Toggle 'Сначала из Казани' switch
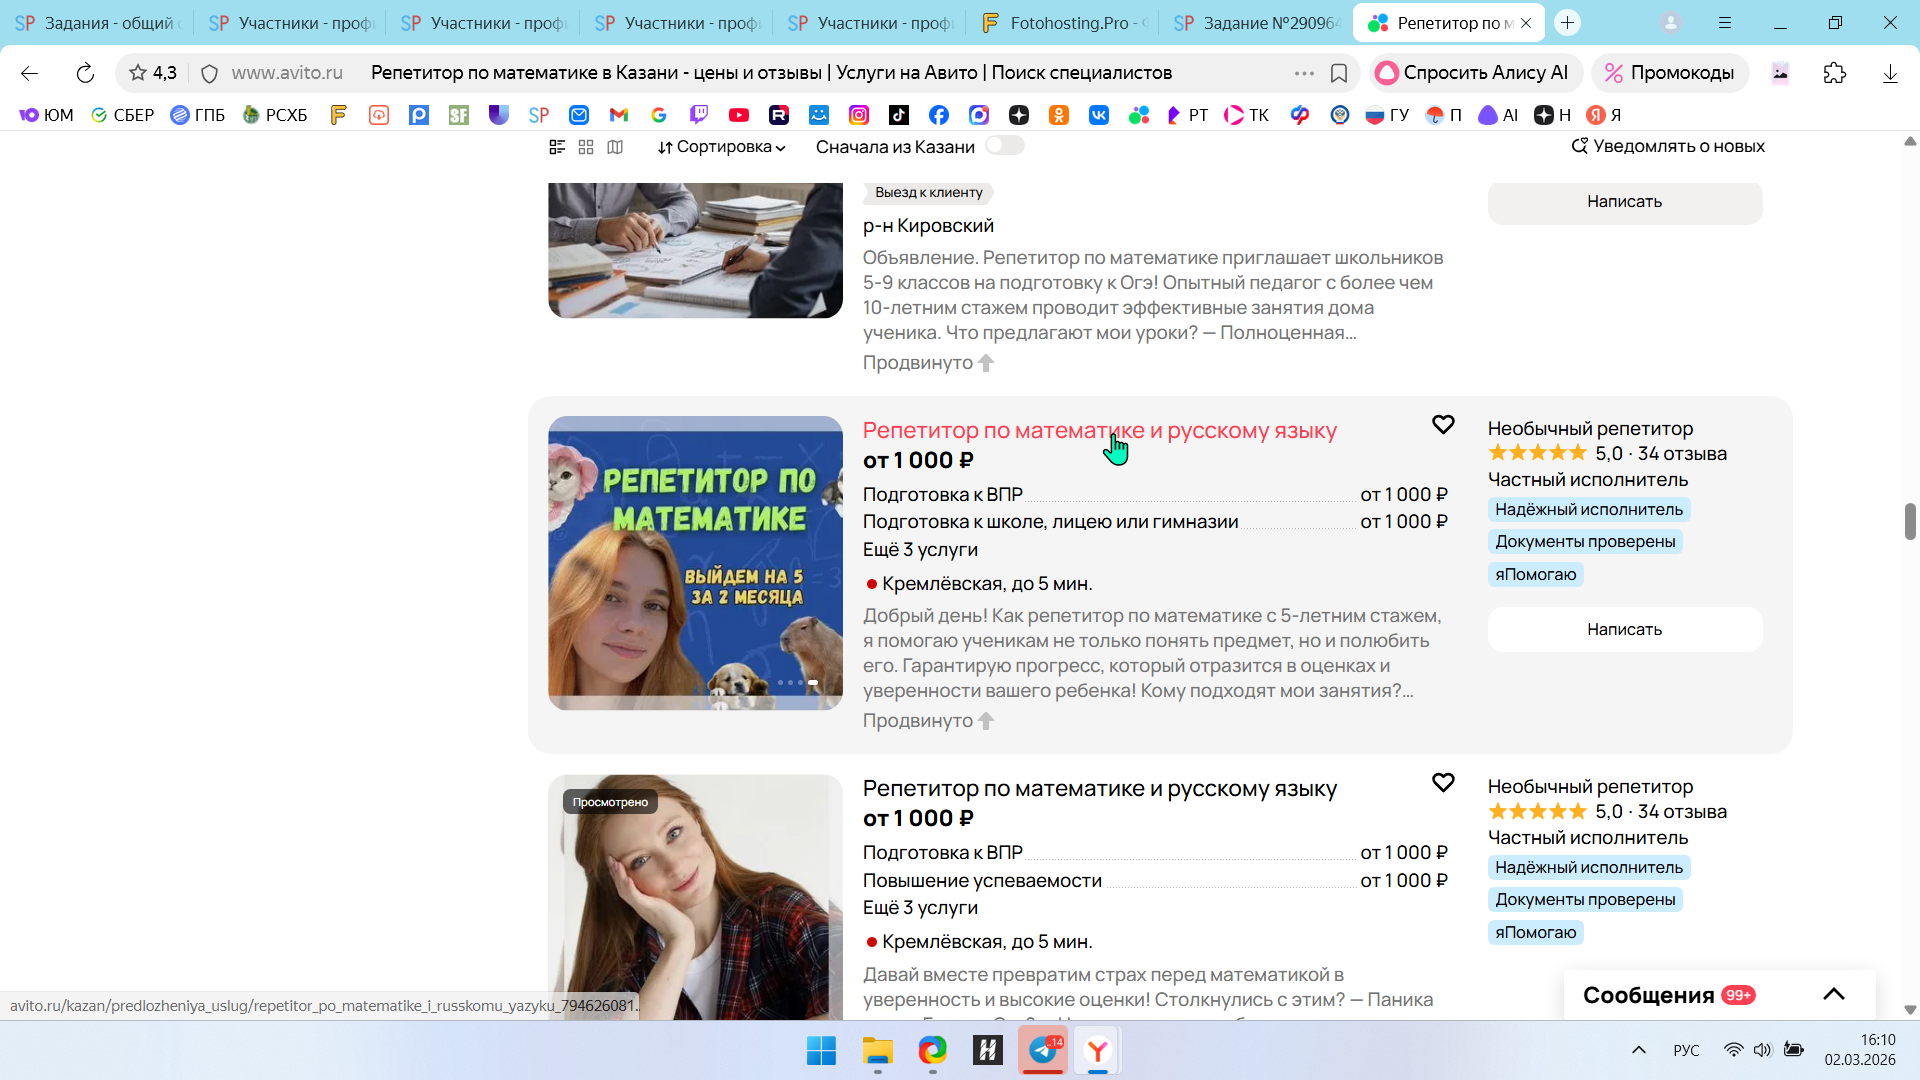This screenshot has height=1080, width=1920. point(1004,146)
